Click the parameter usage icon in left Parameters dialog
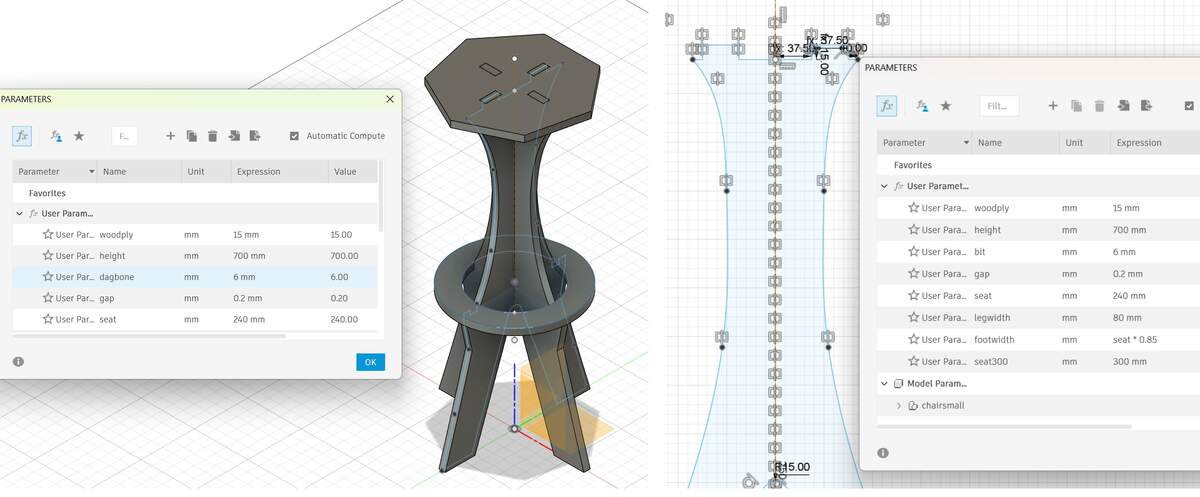This screenshot has width=1200, height=497. point(56,136)
